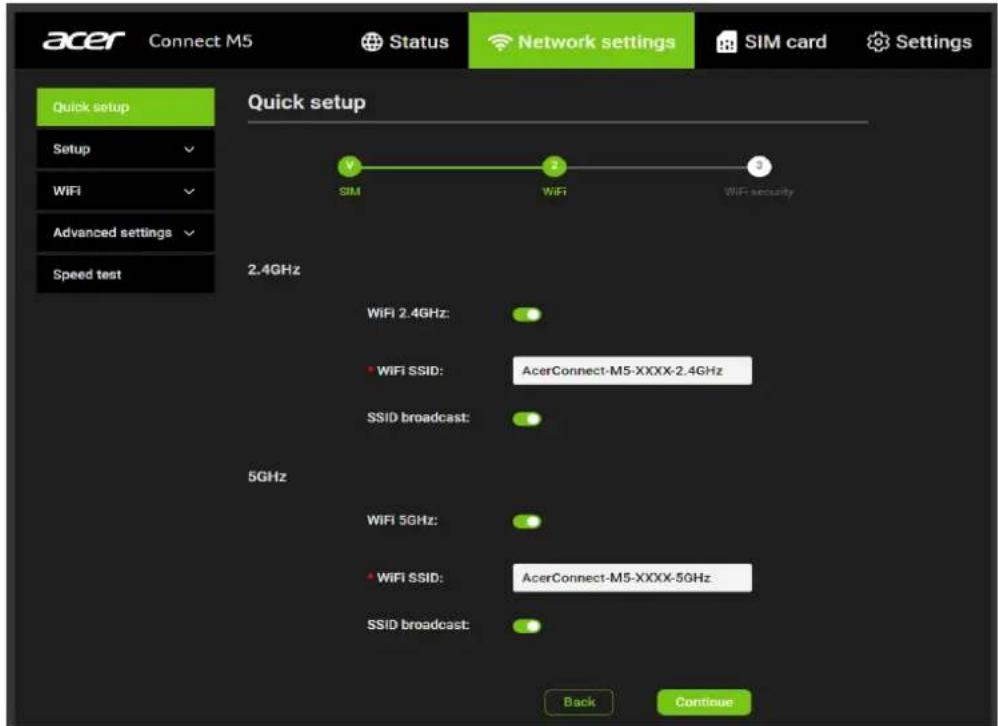Click the Continue button
Screen dimensions: 998x726
[704, 702]
